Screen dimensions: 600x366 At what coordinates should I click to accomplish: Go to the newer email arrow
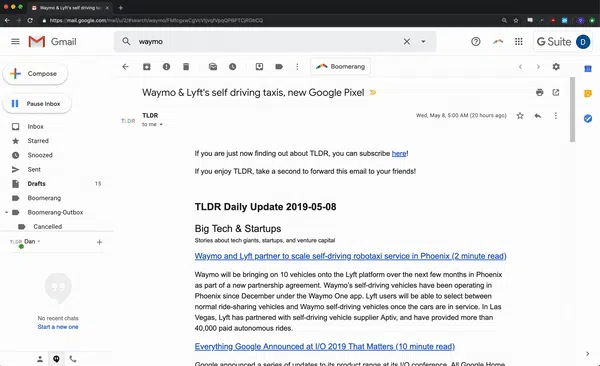520,67
